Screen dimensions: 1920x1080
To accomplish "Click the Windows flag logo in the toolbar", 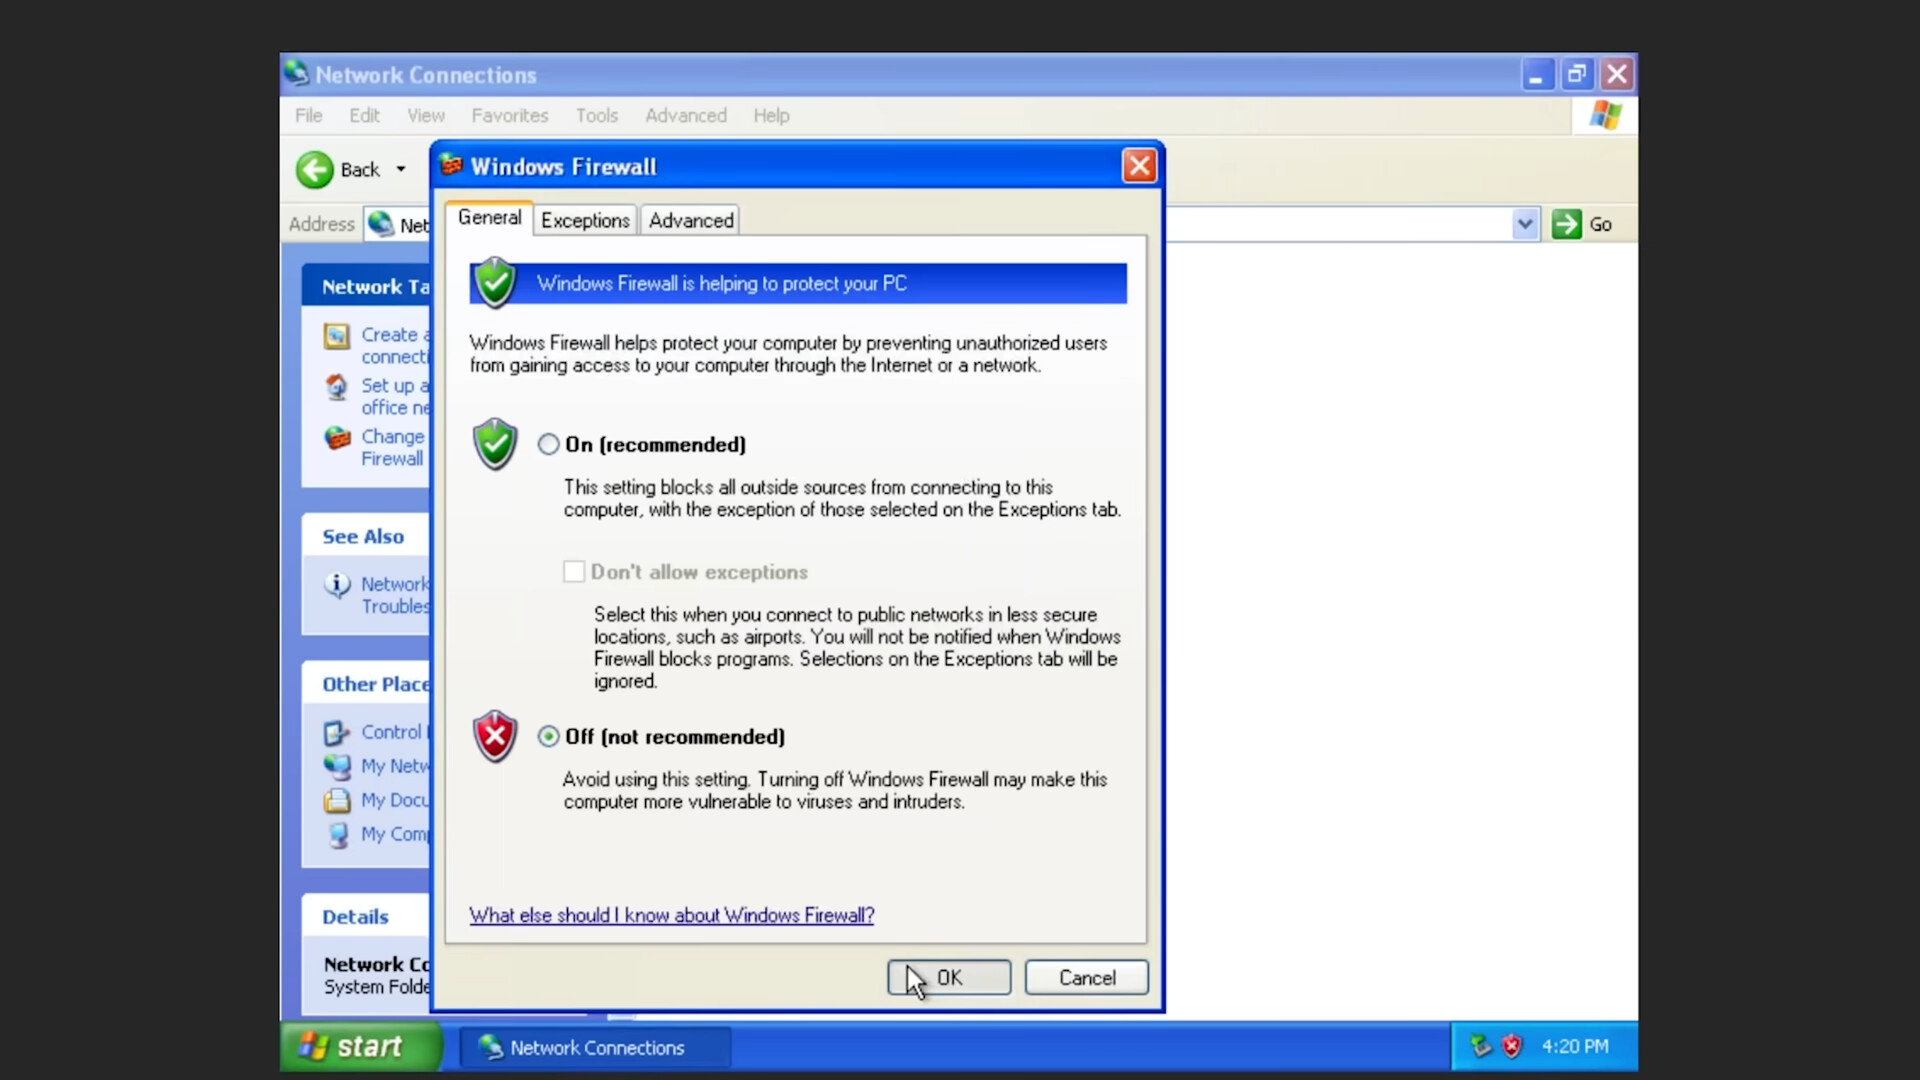I will tap(1605, 115).
